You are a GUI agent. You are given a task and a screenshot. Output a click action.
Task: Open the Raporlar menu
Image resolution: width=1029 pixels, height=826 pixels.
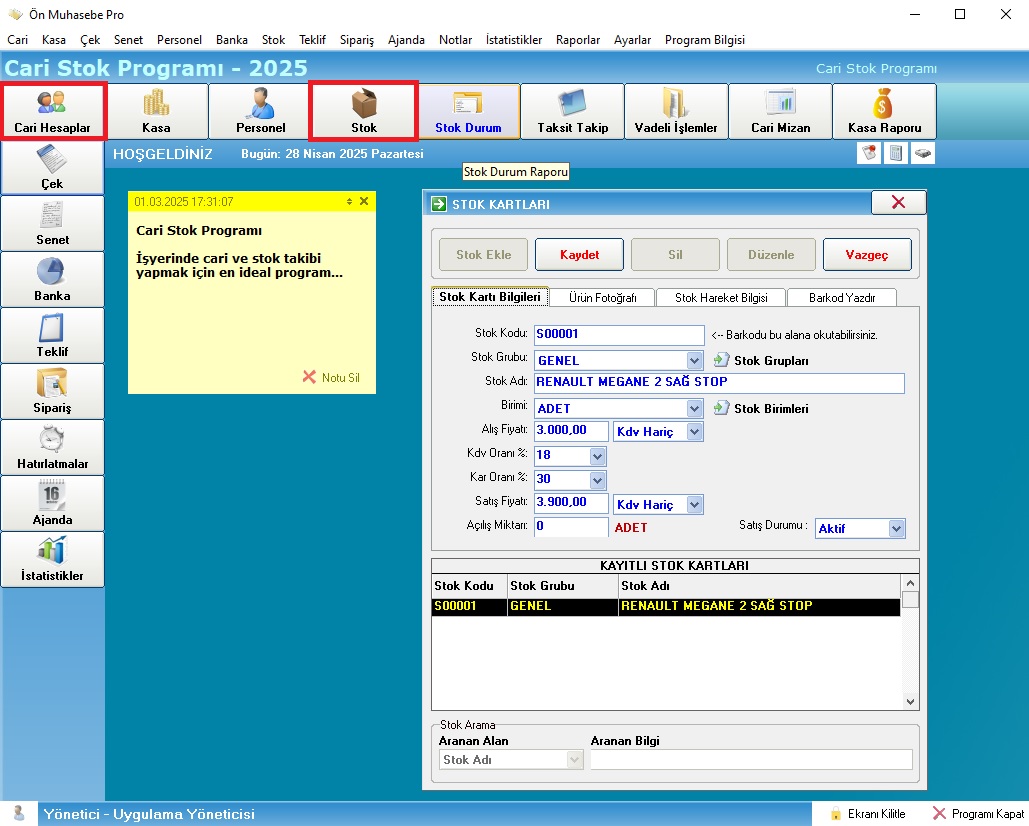[578, 40]
